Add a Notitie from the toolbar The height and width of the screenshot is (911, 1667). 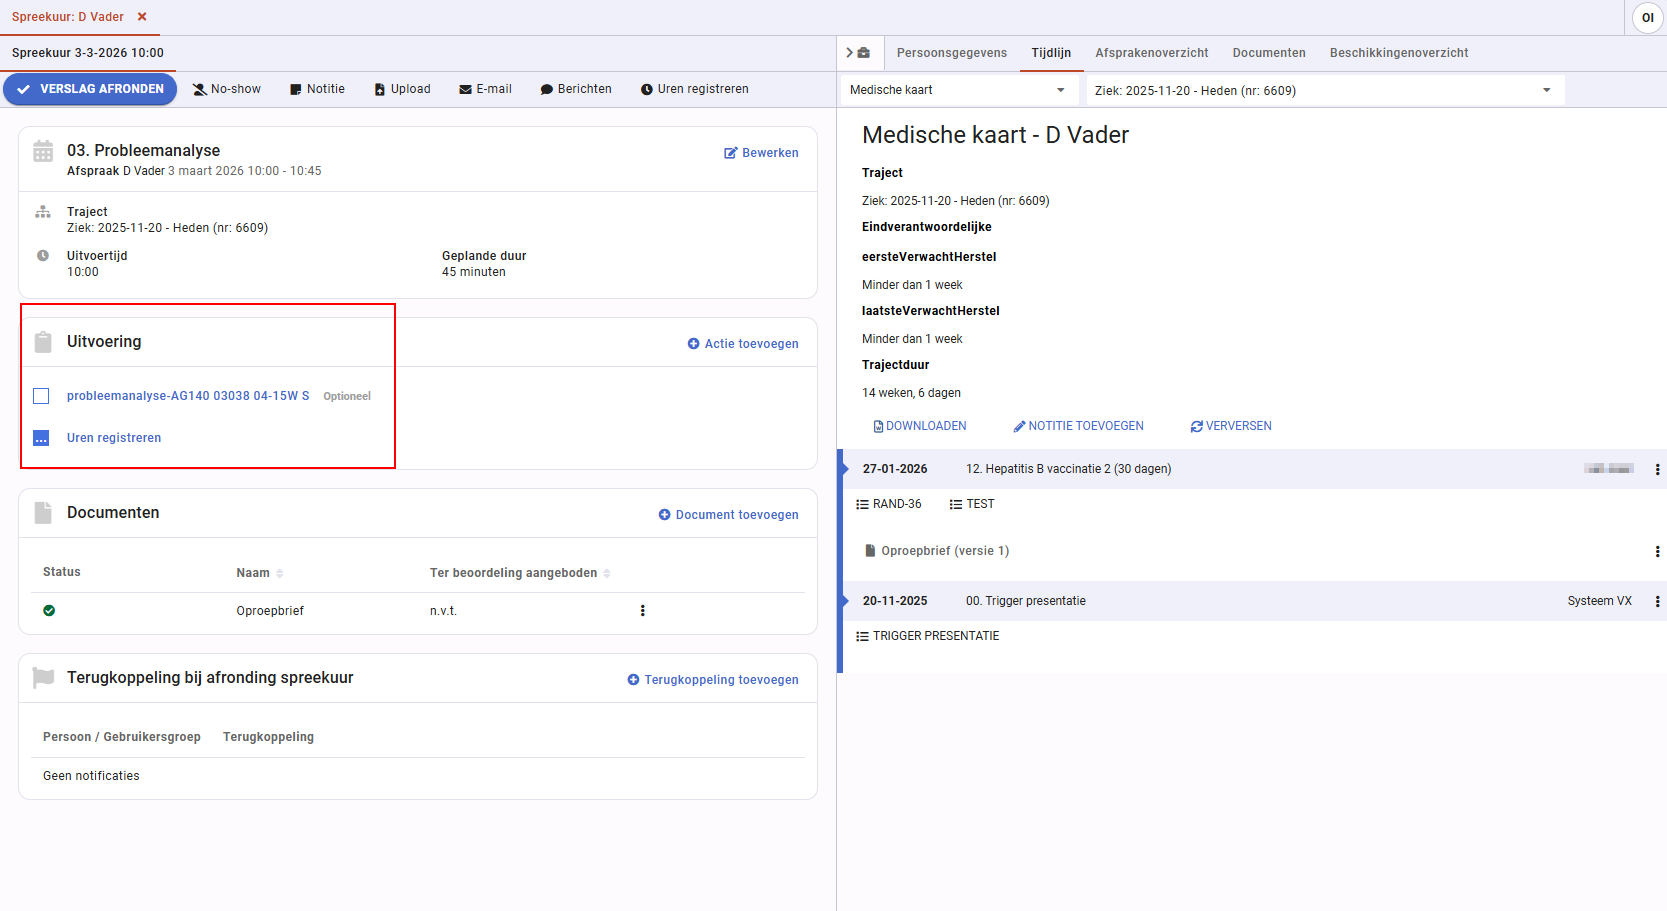point(317,89)
